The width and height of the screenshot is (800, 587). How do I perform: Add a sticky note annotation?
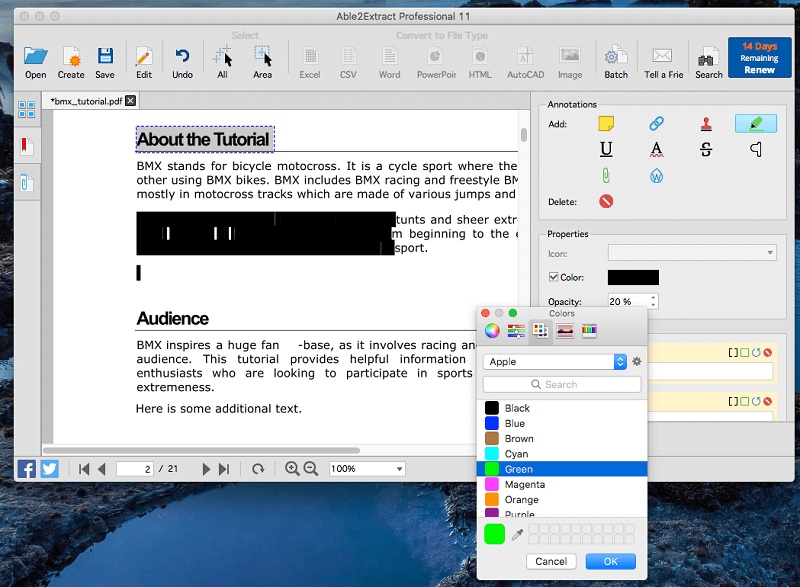click(x=606, y=123)
